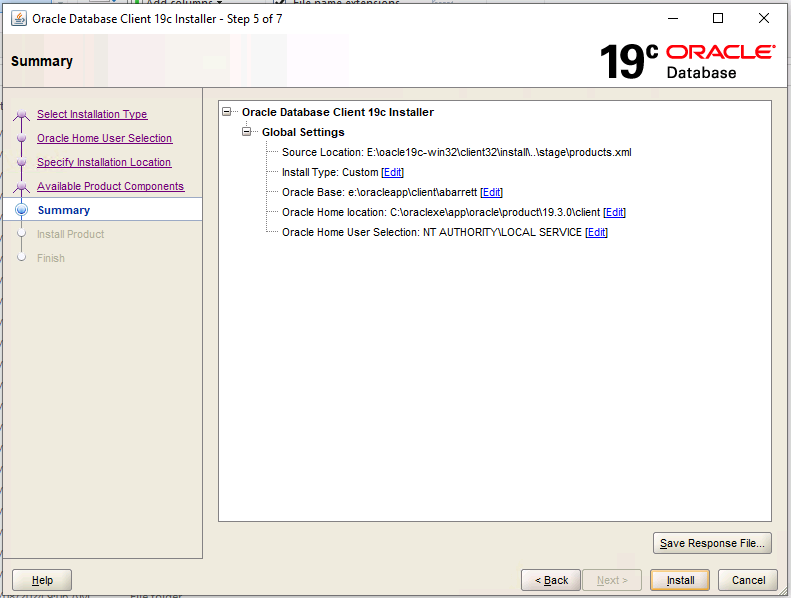The width and height of the screenshot is (791, 598).
Task: Cancel the installer
Action: click(748, 580)
